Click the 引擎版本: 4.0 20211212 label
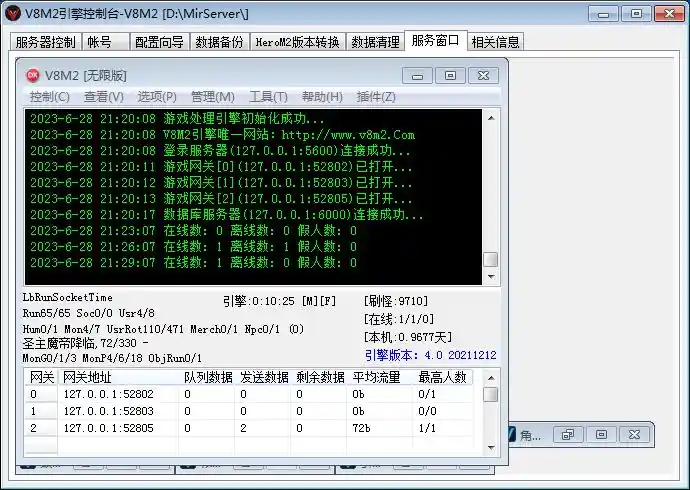This screenshot has width=690, height=490. pyautogui.click(x=430, y=355)
